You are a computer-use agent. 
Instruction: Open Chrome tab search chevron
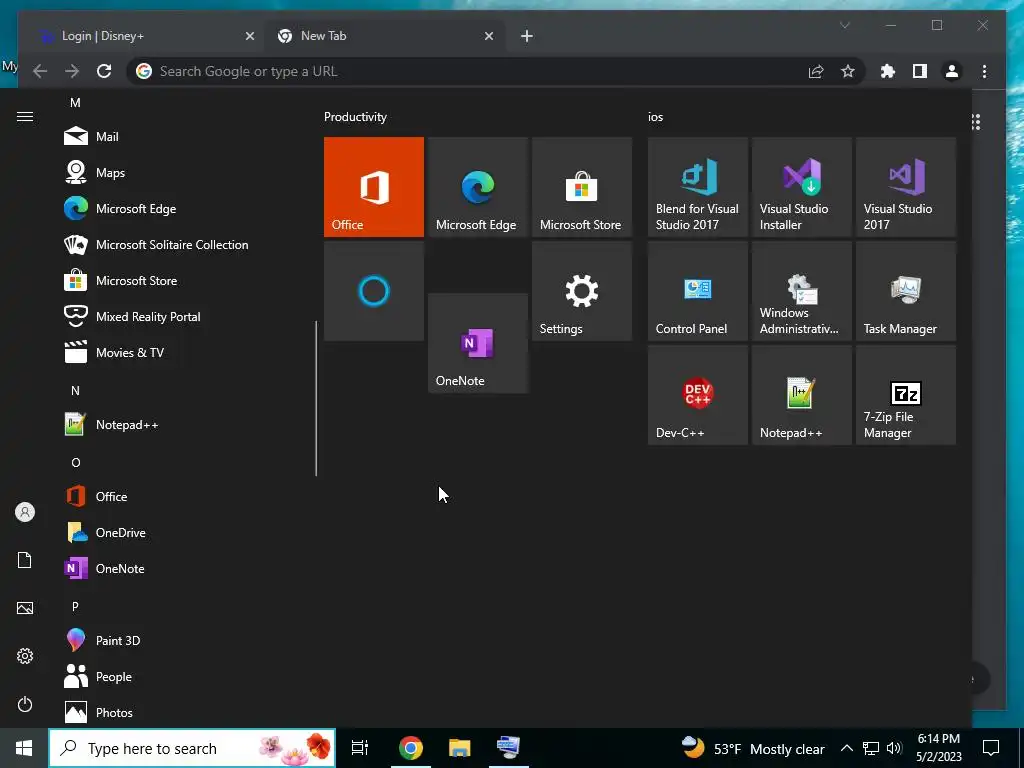pyautogui.click(x=844, y=25)
